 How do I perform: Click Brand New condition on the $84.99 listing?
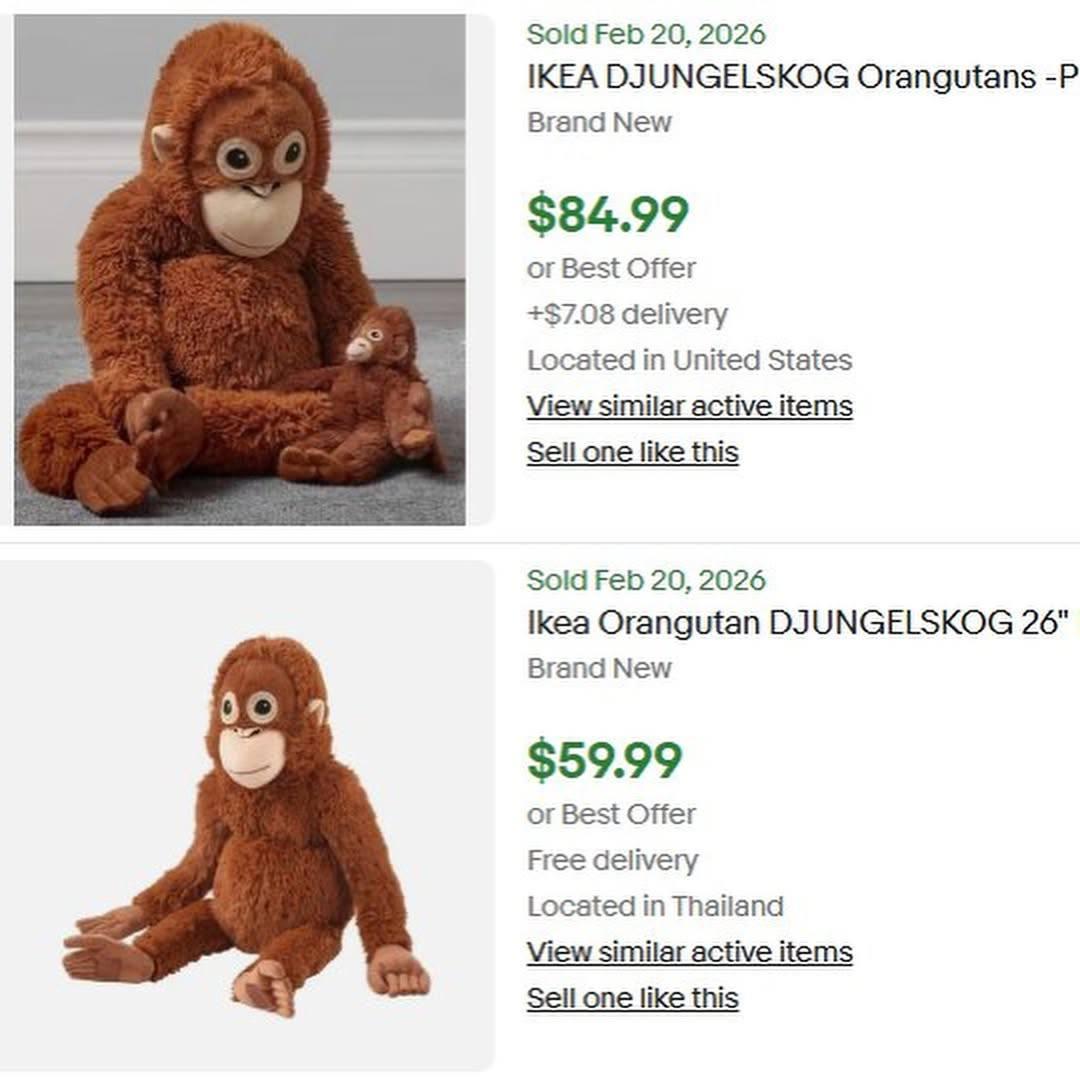pyautogui.click(x=599, y=122)
